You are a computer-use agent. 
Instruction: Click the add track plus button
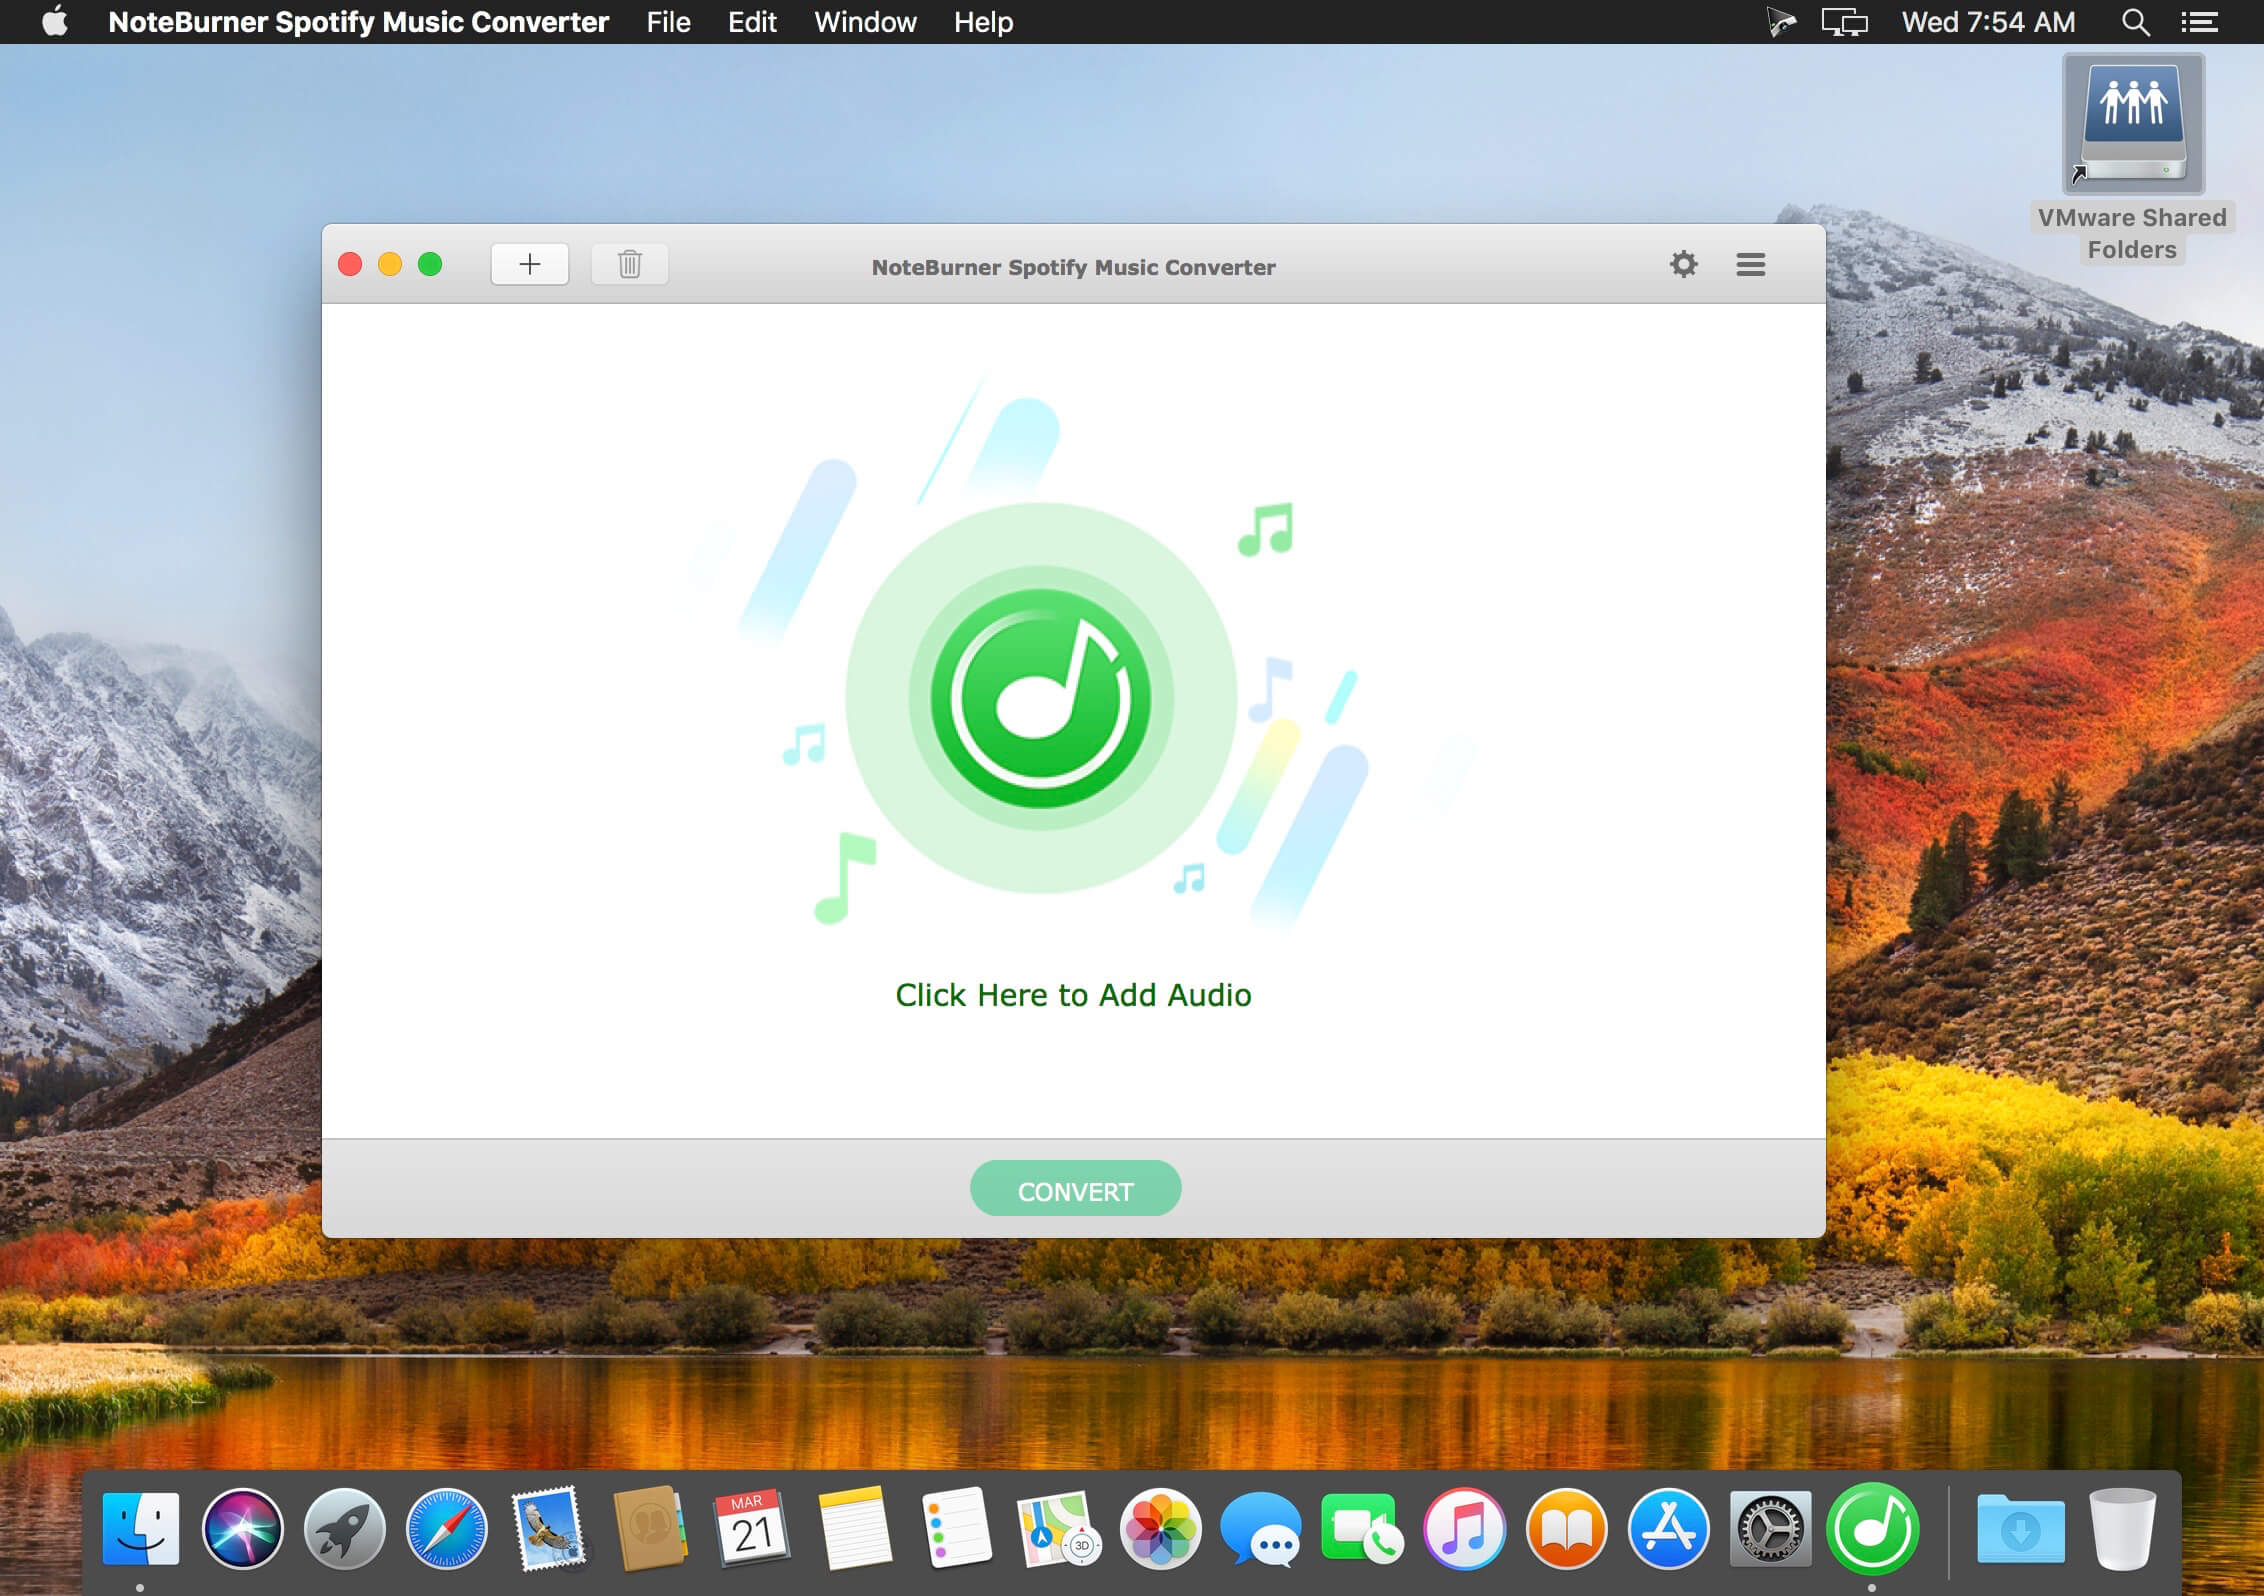[530, 264]
